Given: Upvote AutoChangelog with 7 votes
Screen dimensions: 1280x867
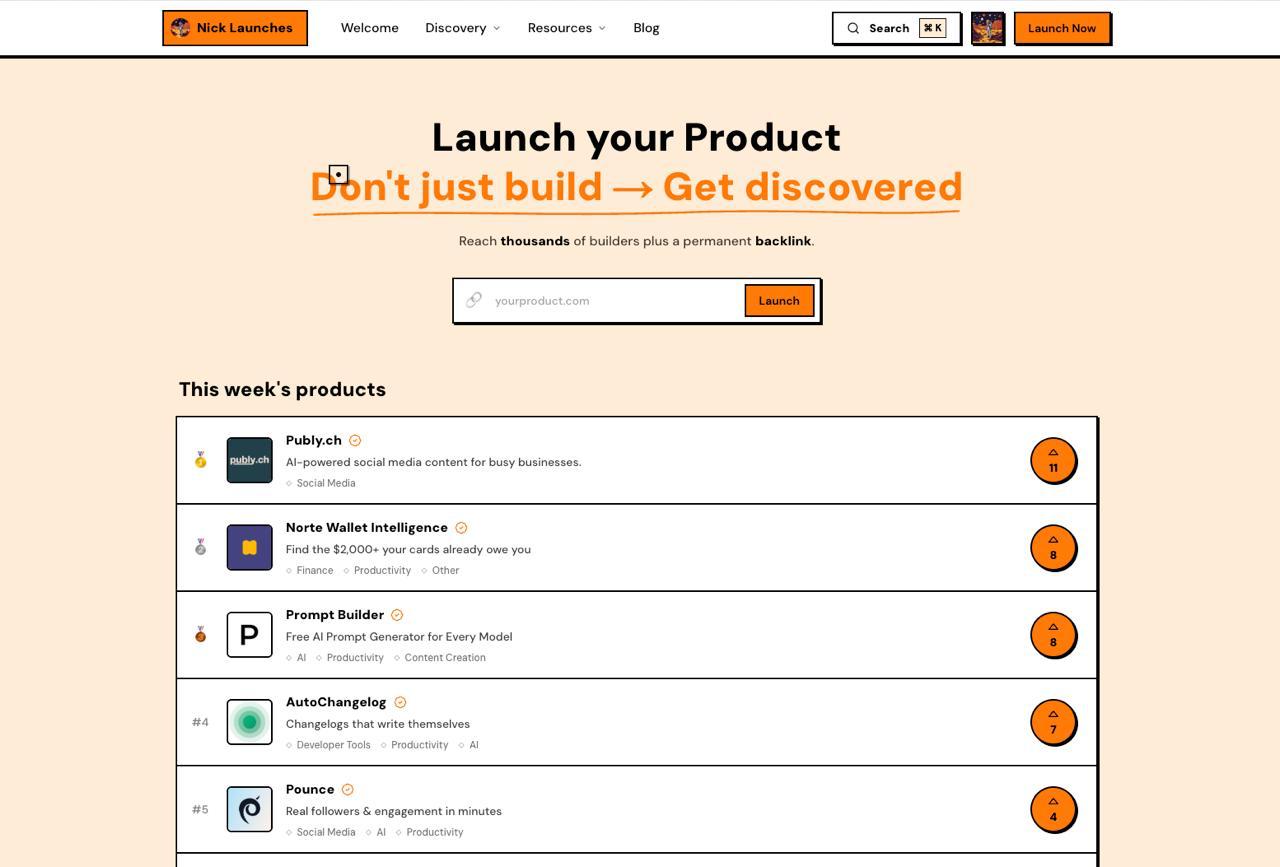Looking at the screenshot, I should click(1053, 722).
